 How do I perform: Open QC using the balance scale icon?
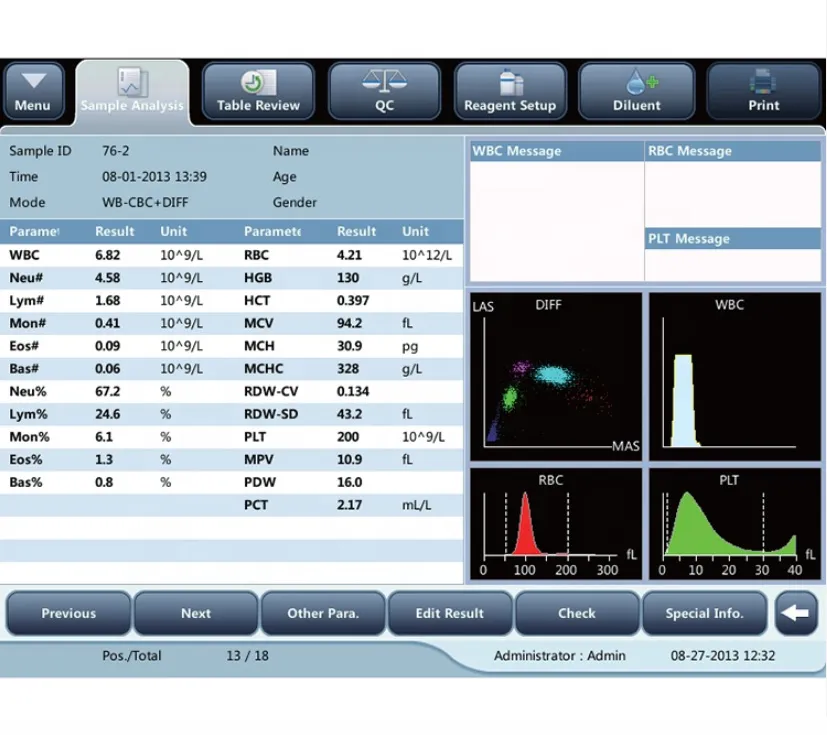[x=384, y=80]
